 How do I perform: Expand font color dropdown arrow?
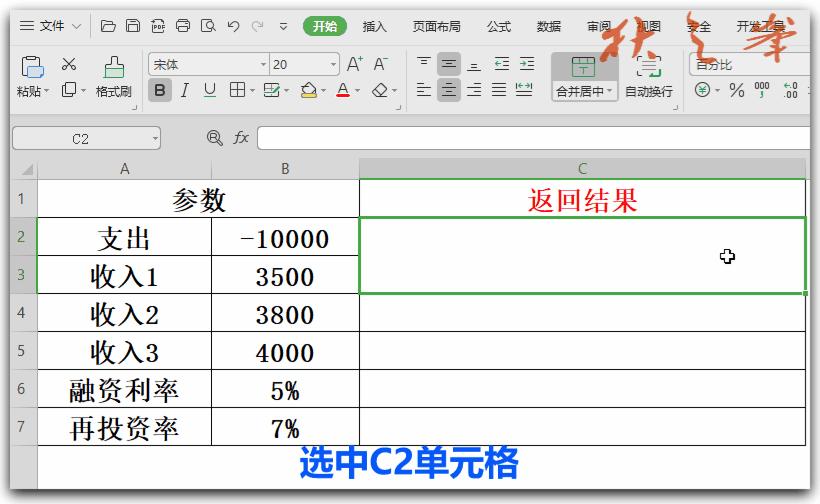pyautogui.click(x=358, y=91)
